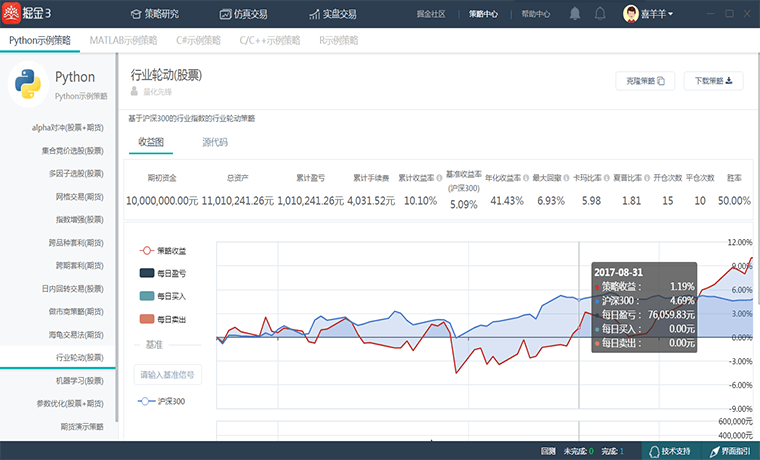This screenshot has height=460, width=760.
Task: Click 回测 in status bar
Action: click(548, 451)
